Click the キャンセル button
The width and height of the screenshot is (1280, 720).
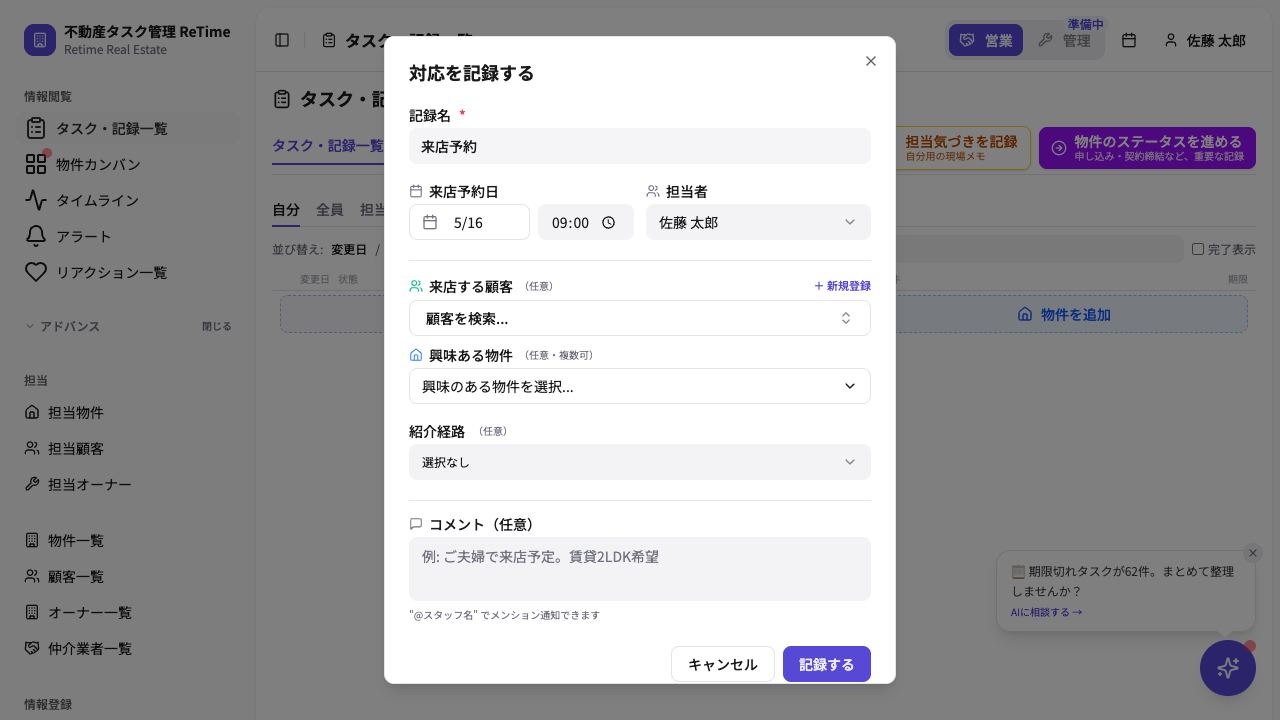click(723, 664)
